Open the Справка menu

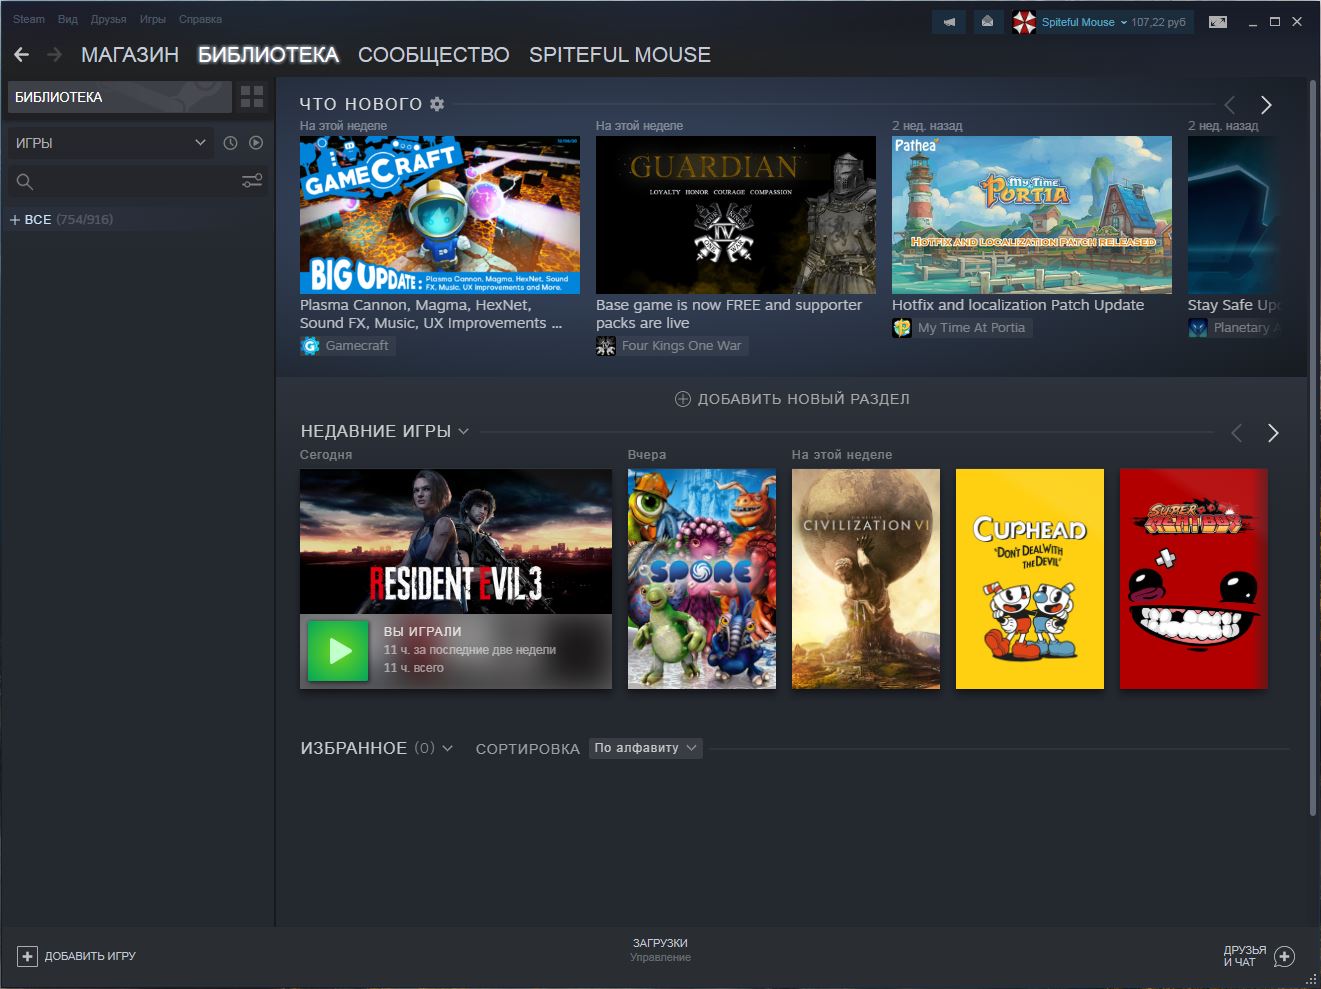[200, 19]
